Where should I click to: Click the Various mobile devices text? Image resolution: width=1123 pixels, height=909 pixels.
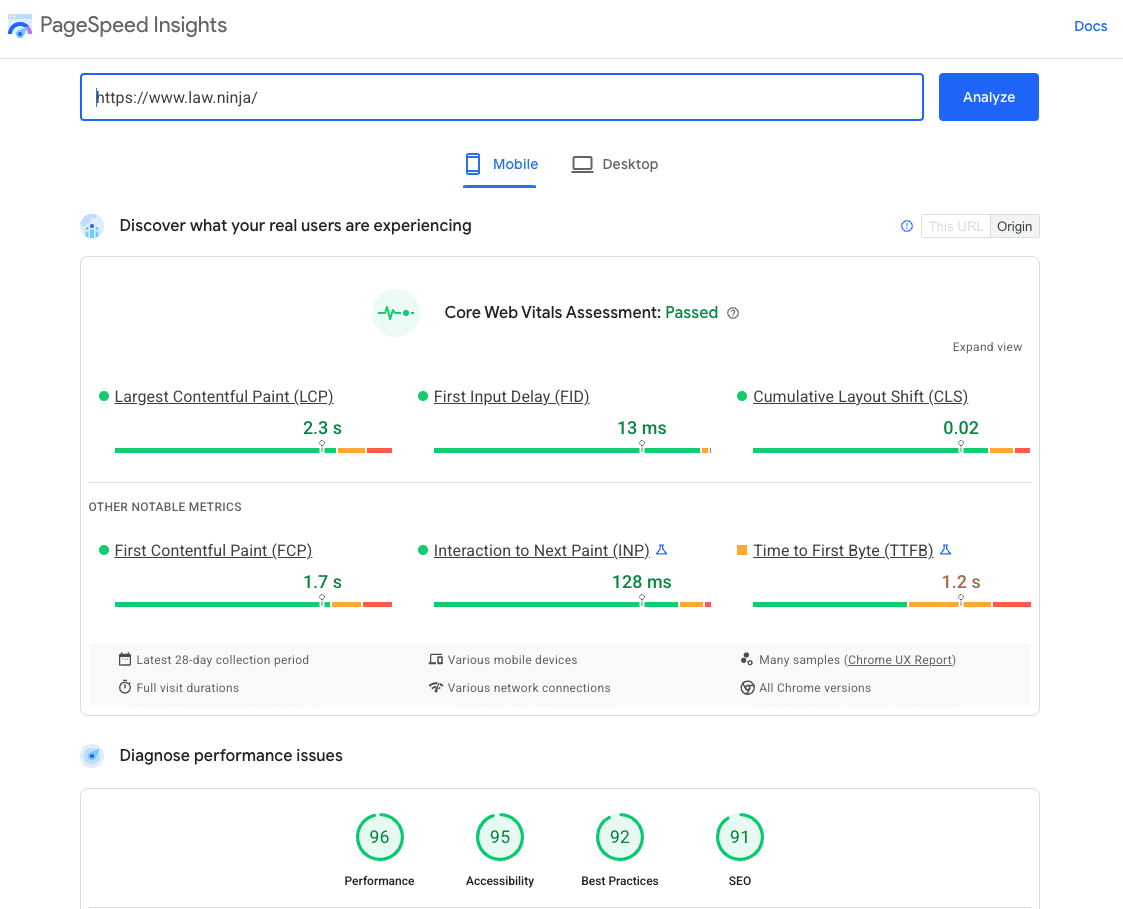coord(512,660)
